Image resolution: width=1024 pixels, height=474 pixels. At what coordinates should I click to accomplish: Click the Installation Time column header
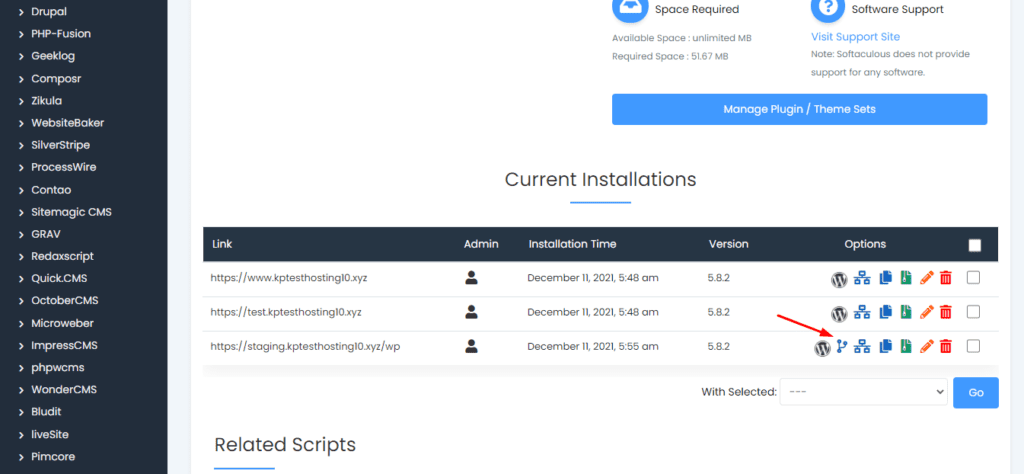(572, 244)
